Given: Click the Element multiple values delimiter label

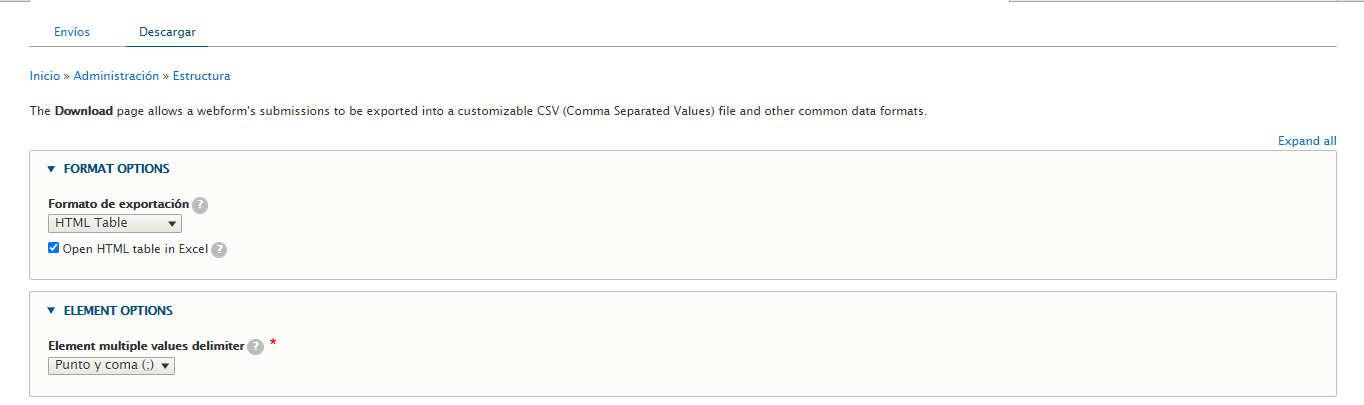Looking at the screenshot, I should click(x=146, y=346).
